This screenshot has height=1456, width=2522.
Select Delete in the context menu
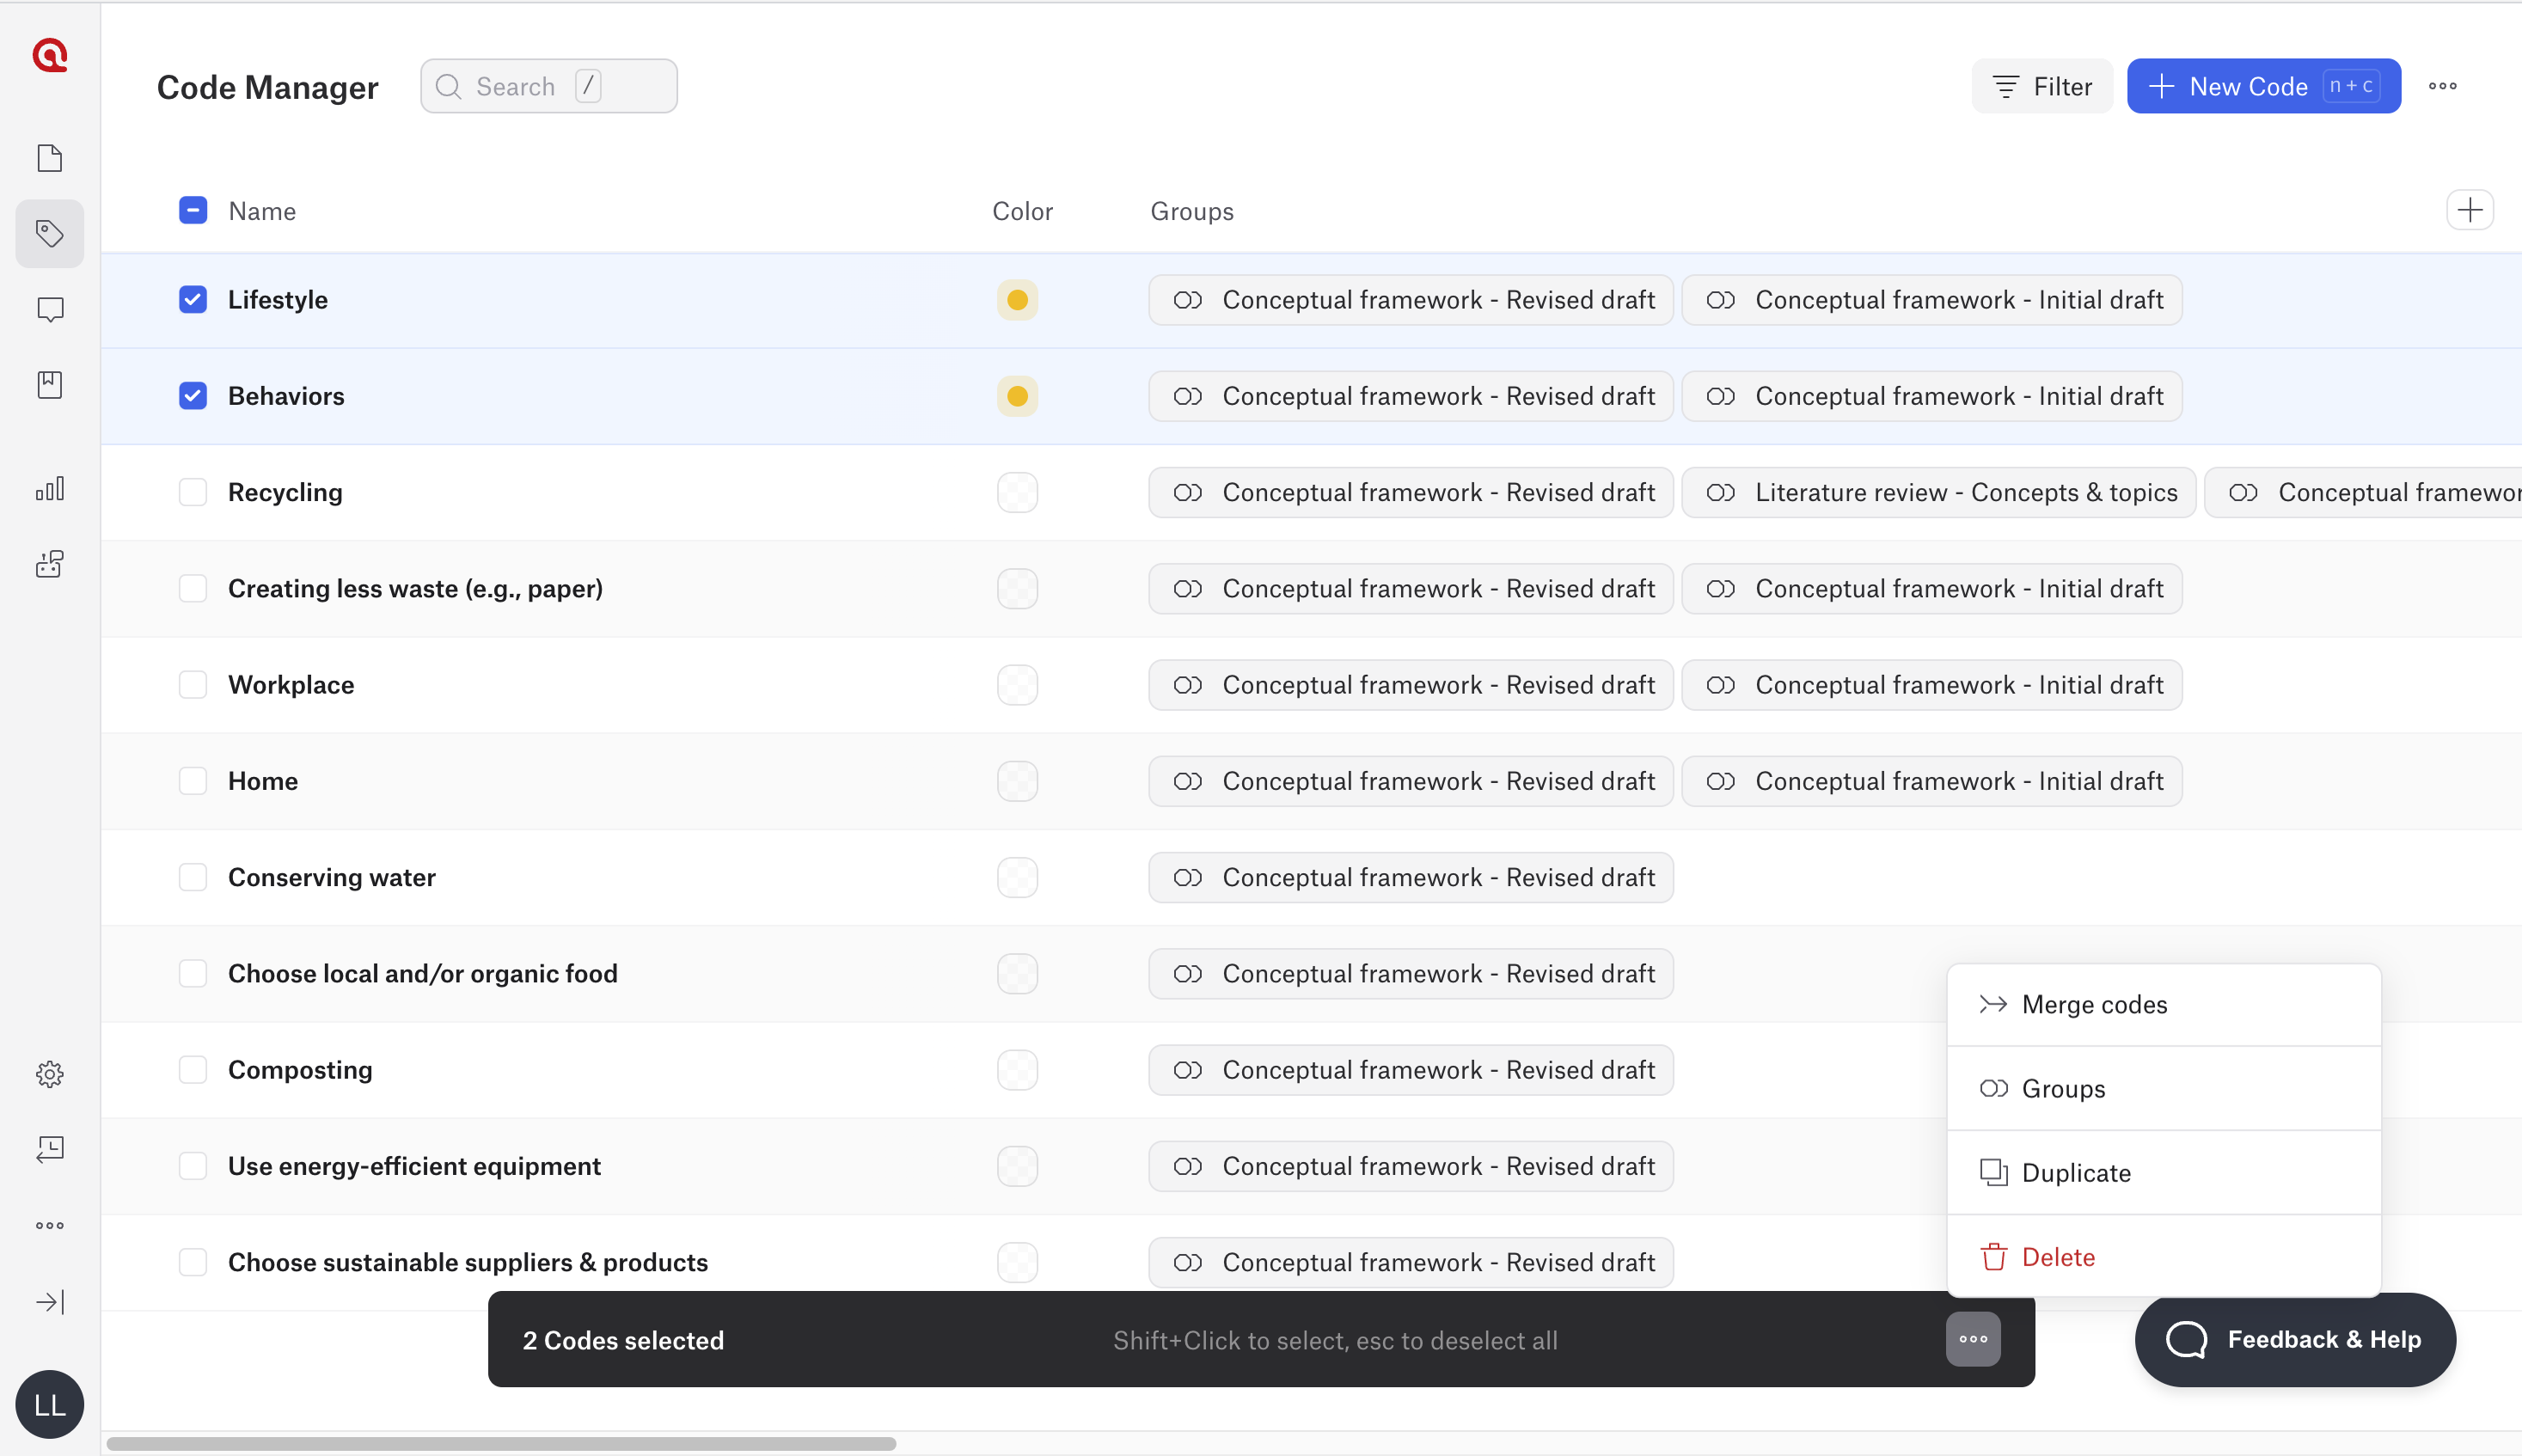(2058, 1257)
